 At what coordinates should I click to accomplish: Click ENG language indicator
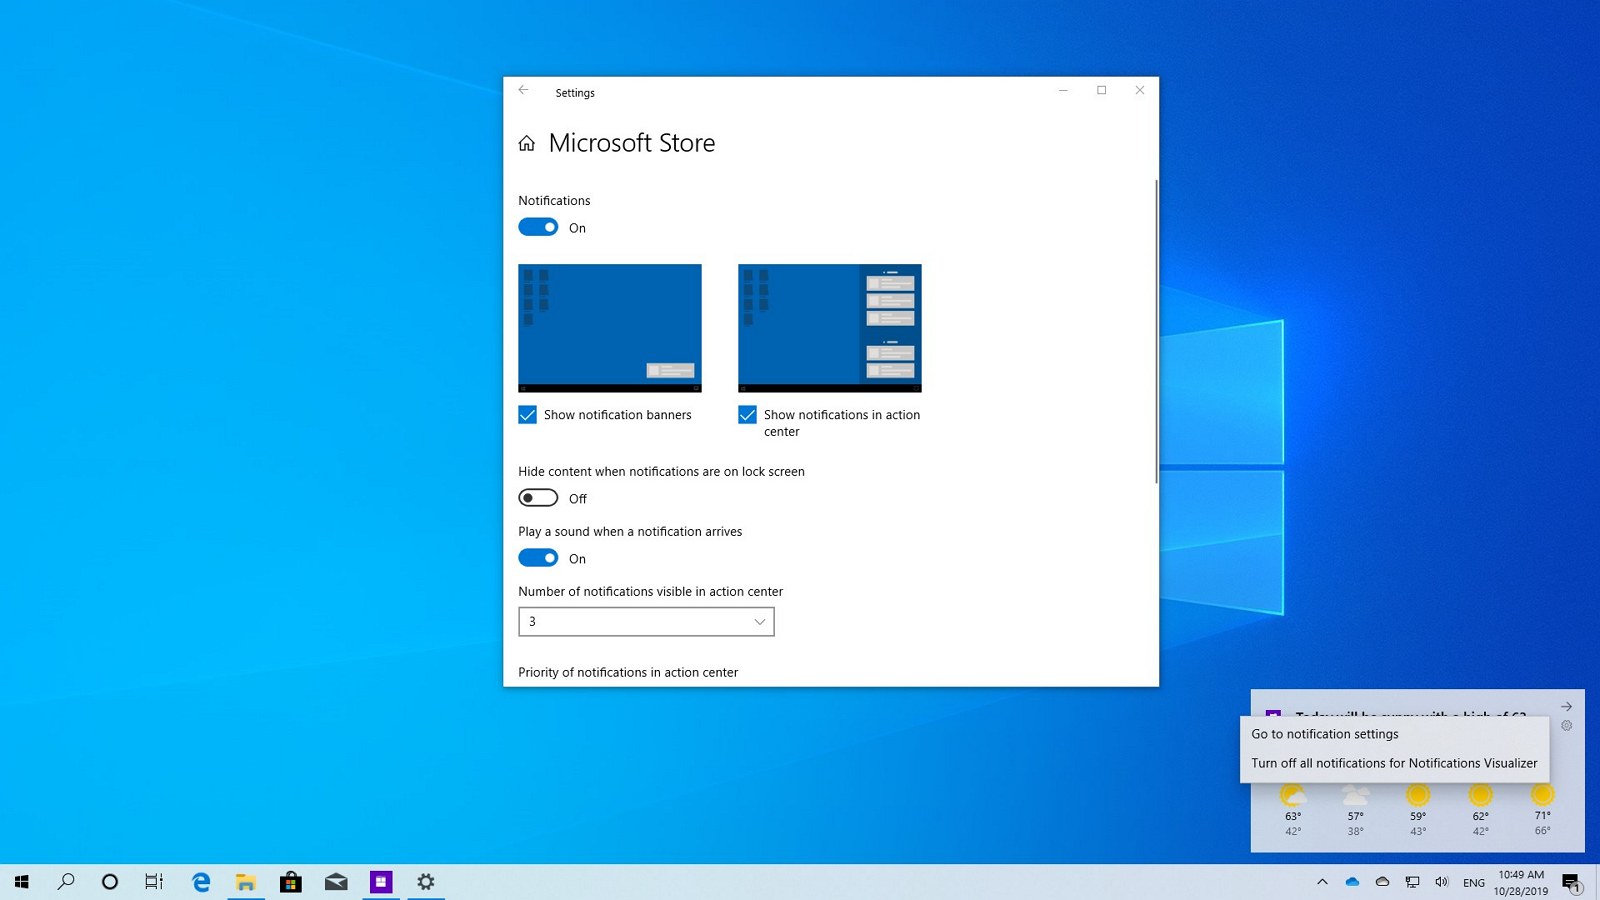point(1474,882)
